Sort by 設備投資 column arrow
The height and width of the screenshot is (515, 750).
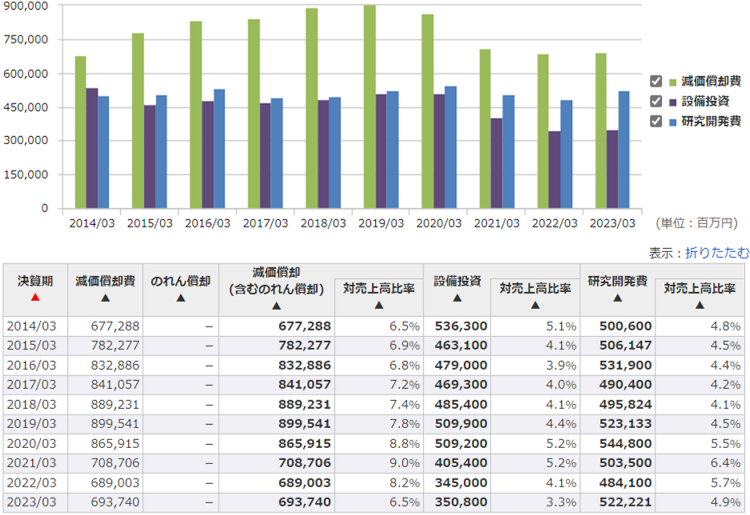pos(456,298)
